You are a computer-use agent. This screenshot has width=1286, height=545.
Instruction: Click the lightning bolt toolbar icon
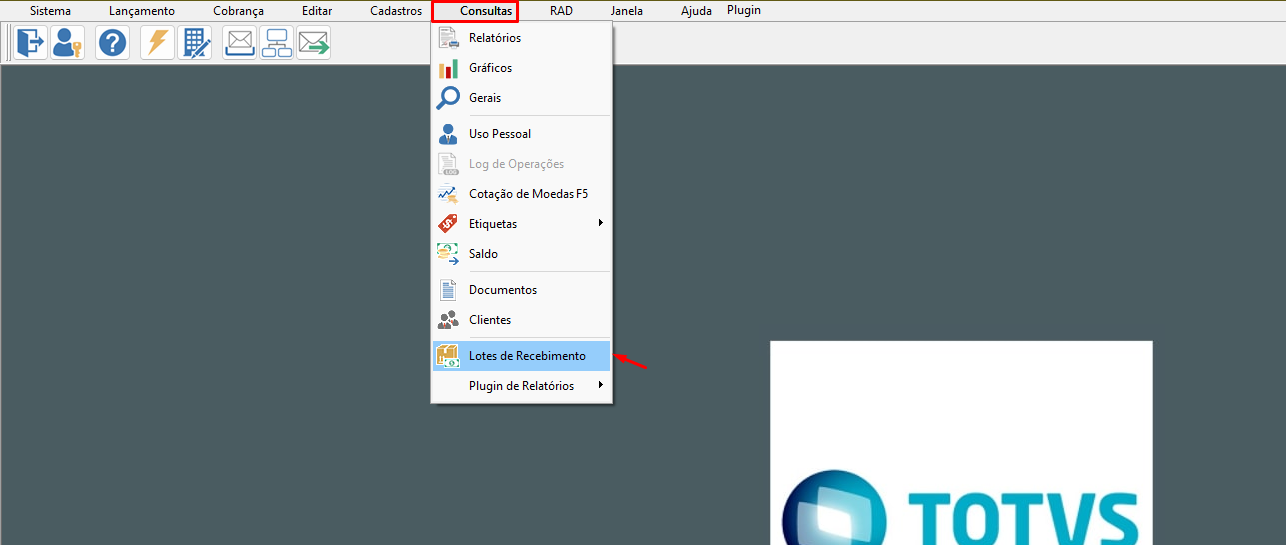pos(158,43)
